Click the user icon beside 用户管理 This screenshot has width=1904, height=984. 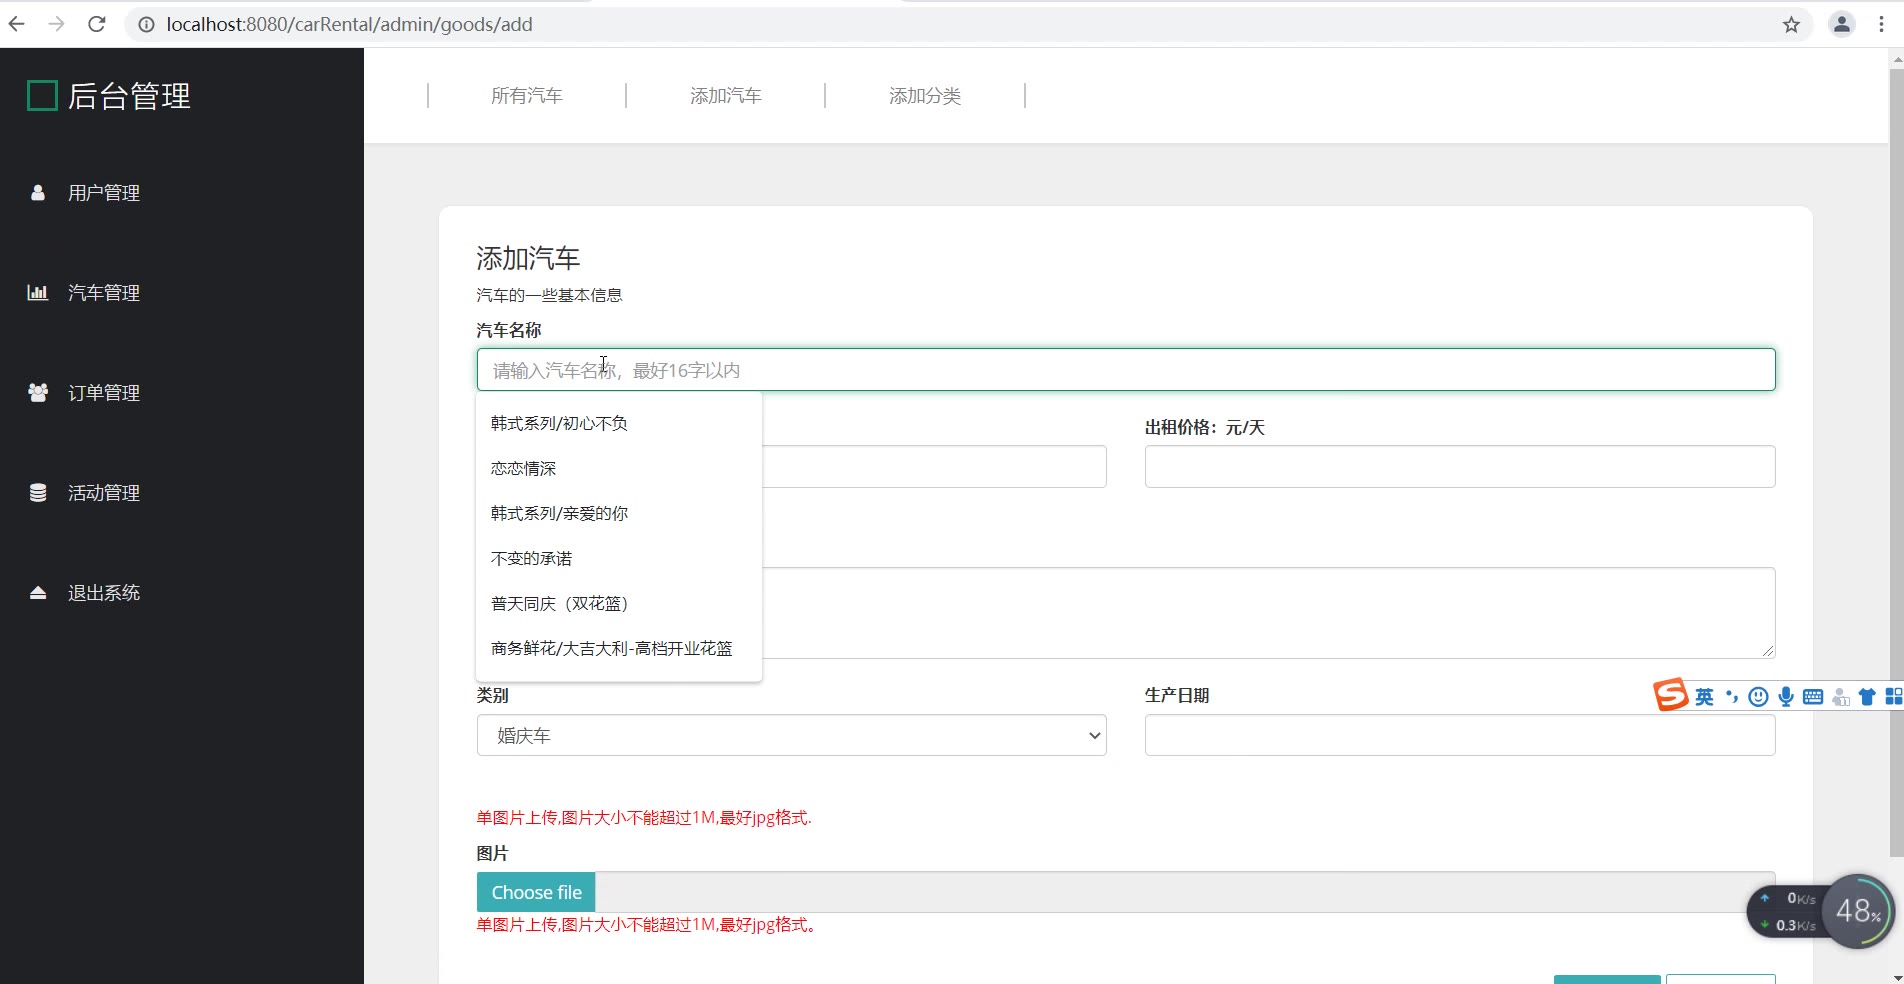pos(38,193)
